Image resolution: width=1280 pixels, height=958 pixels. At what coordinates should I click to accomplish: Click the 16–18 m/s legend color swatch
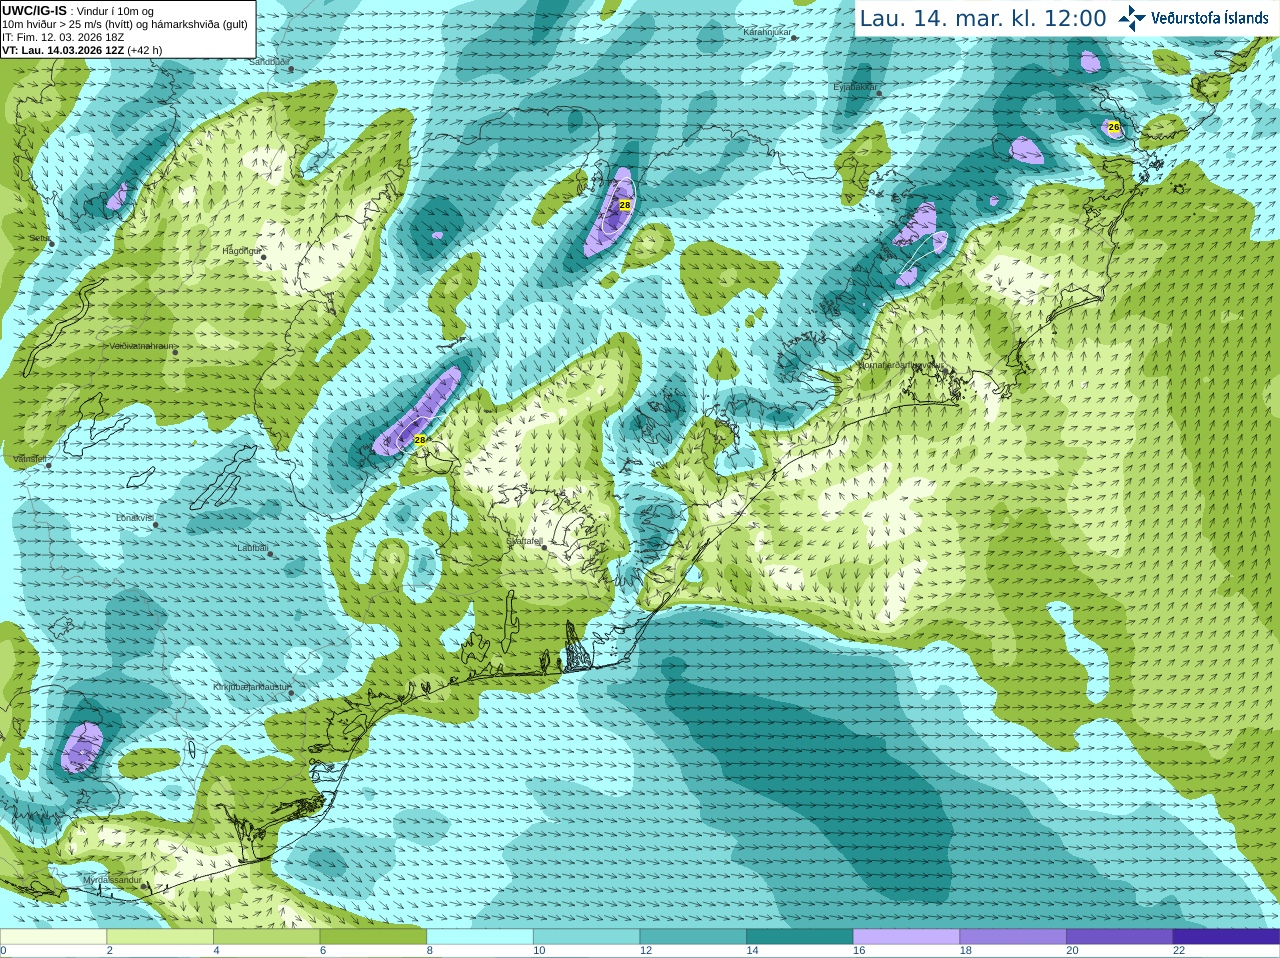click(x=907, y=936)
